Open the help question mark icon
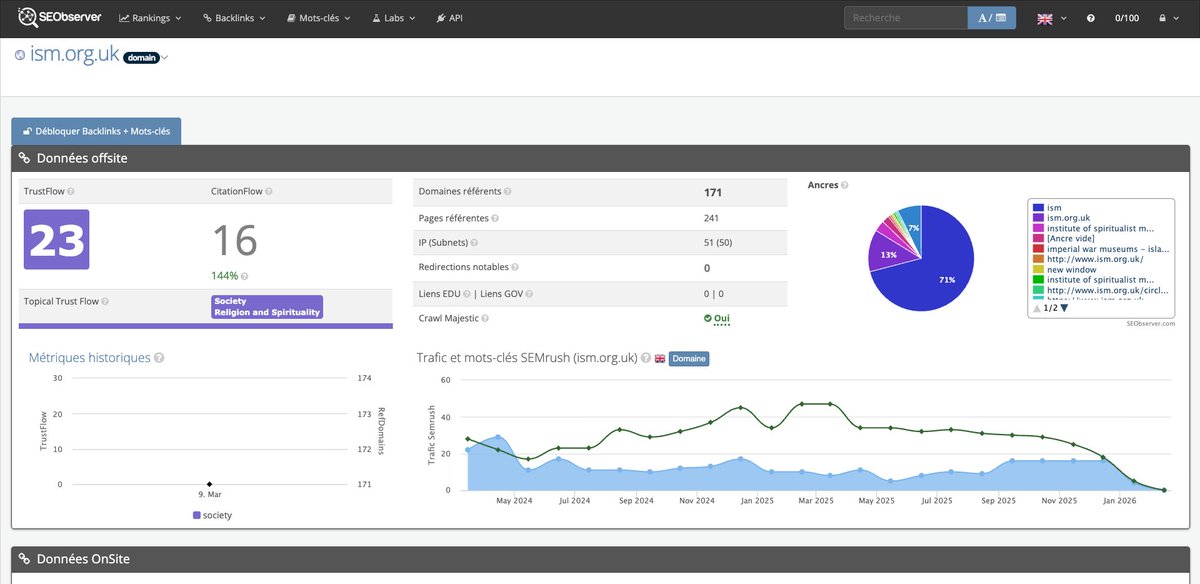Image resolution: width=1200 pixels, height=584 pixels. (1091, 18)
